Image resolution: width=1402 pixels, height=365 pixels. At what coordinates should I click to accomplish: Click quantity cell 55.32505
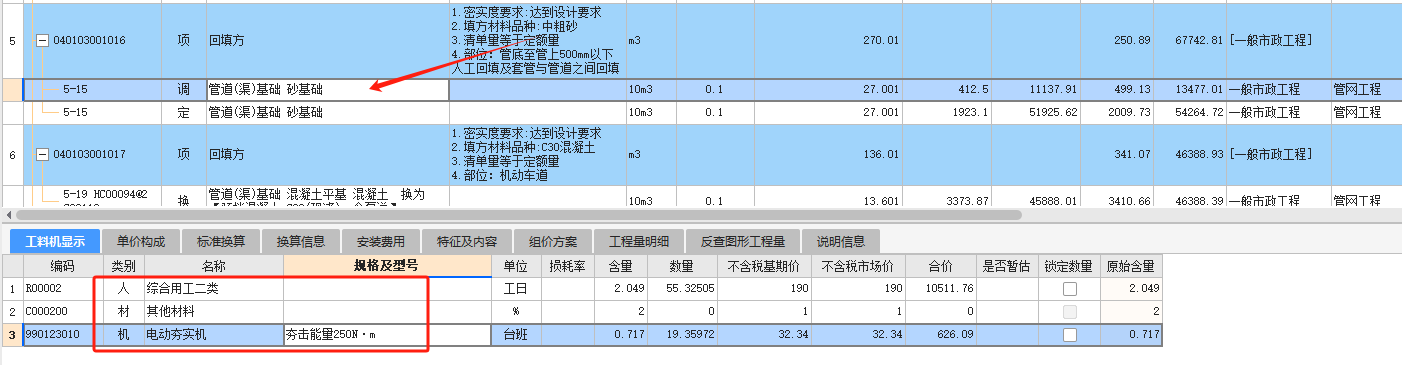(x=682, y=289)
